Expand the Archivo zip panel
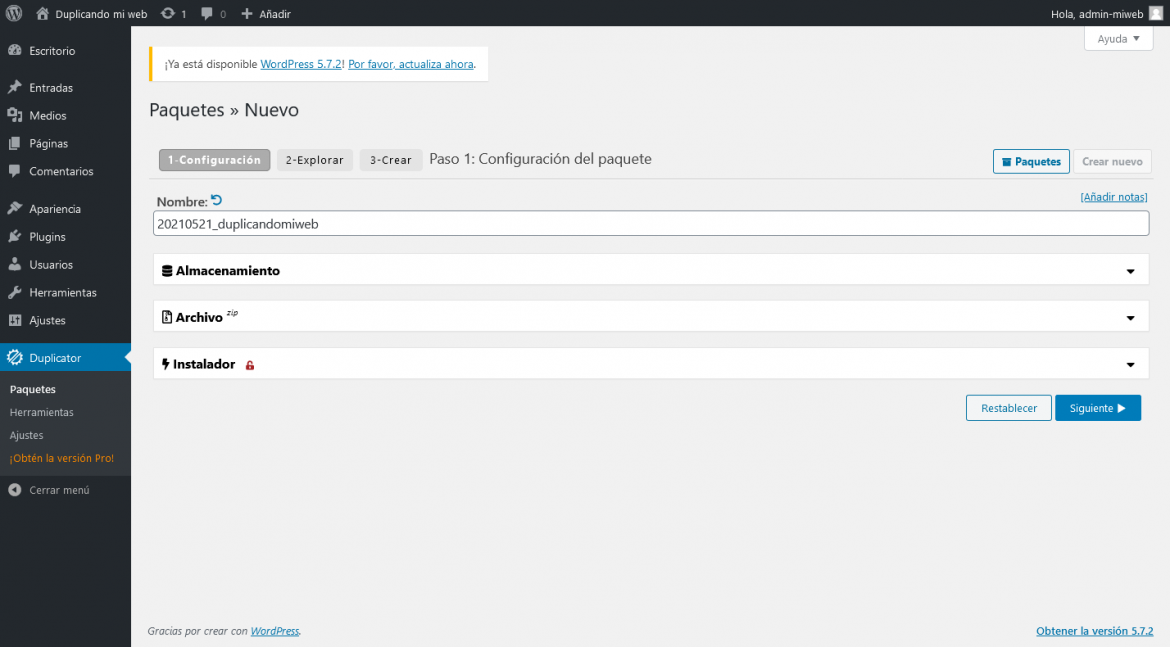Screen dimensions: 1170x647 click(1130, 316)
